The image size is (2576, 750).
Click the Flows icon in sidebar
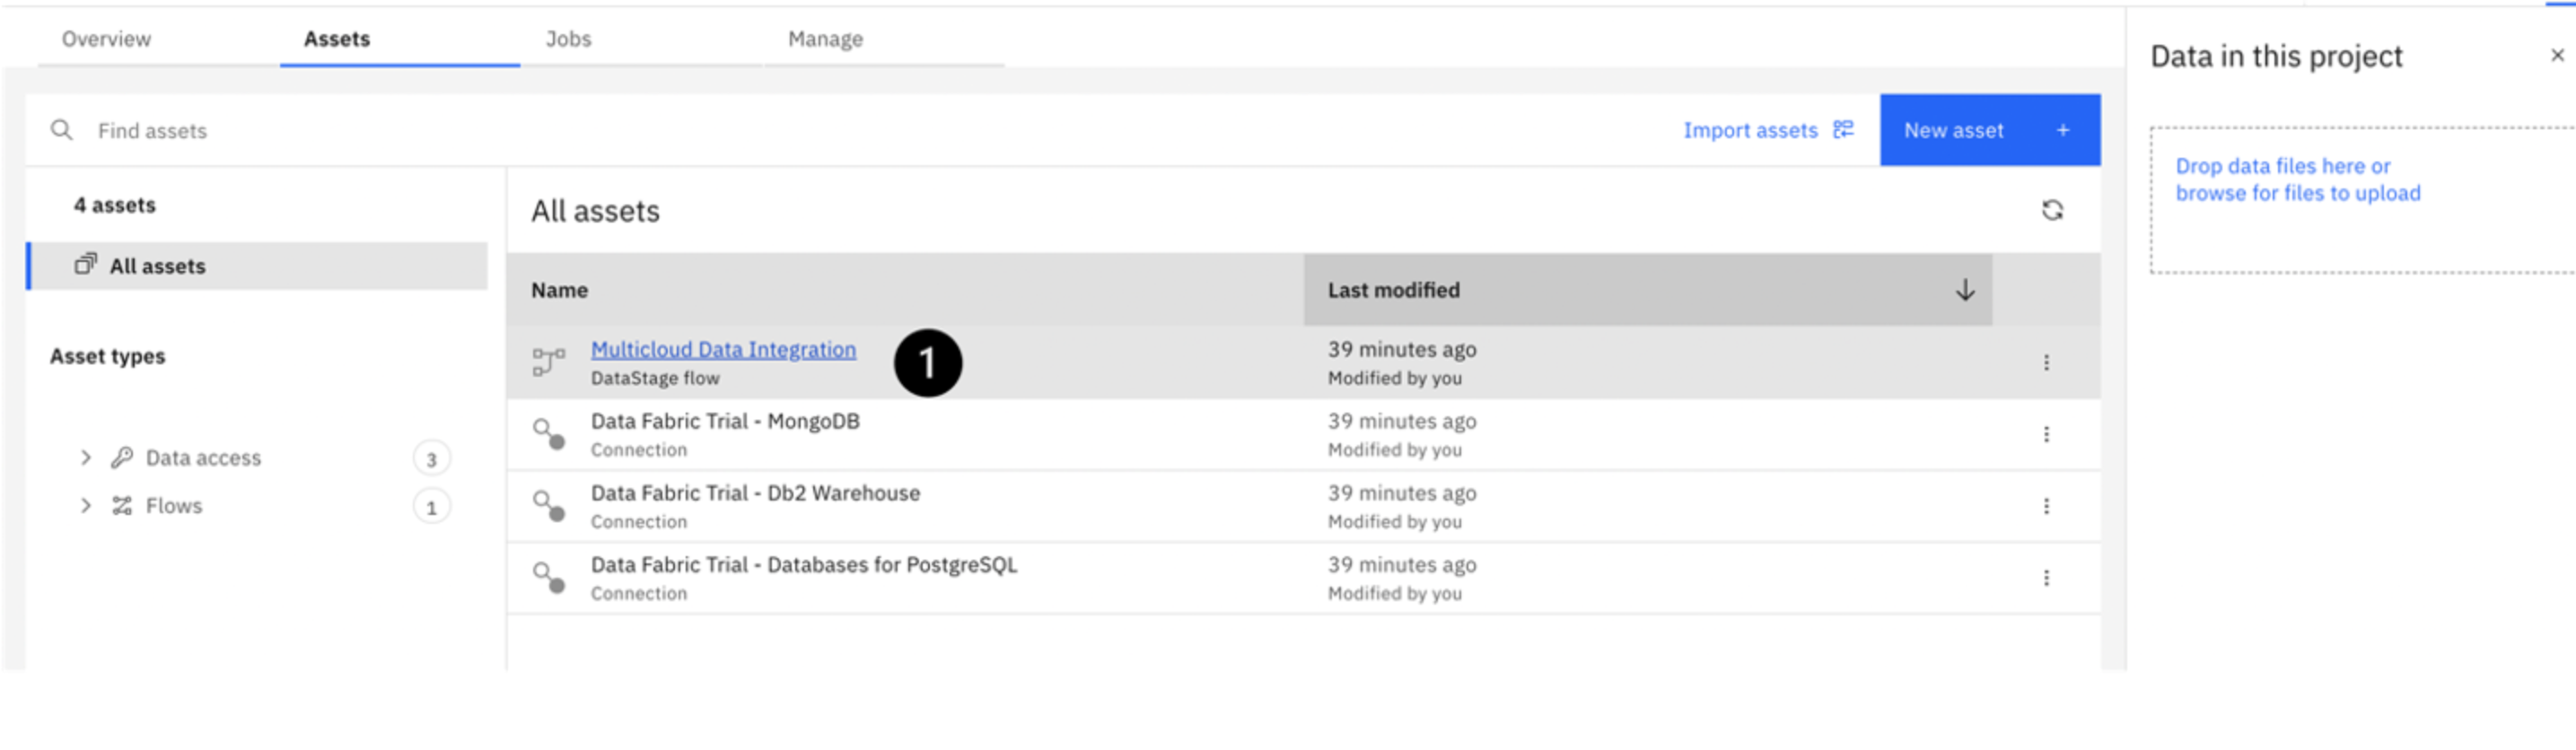click(122, 506)
